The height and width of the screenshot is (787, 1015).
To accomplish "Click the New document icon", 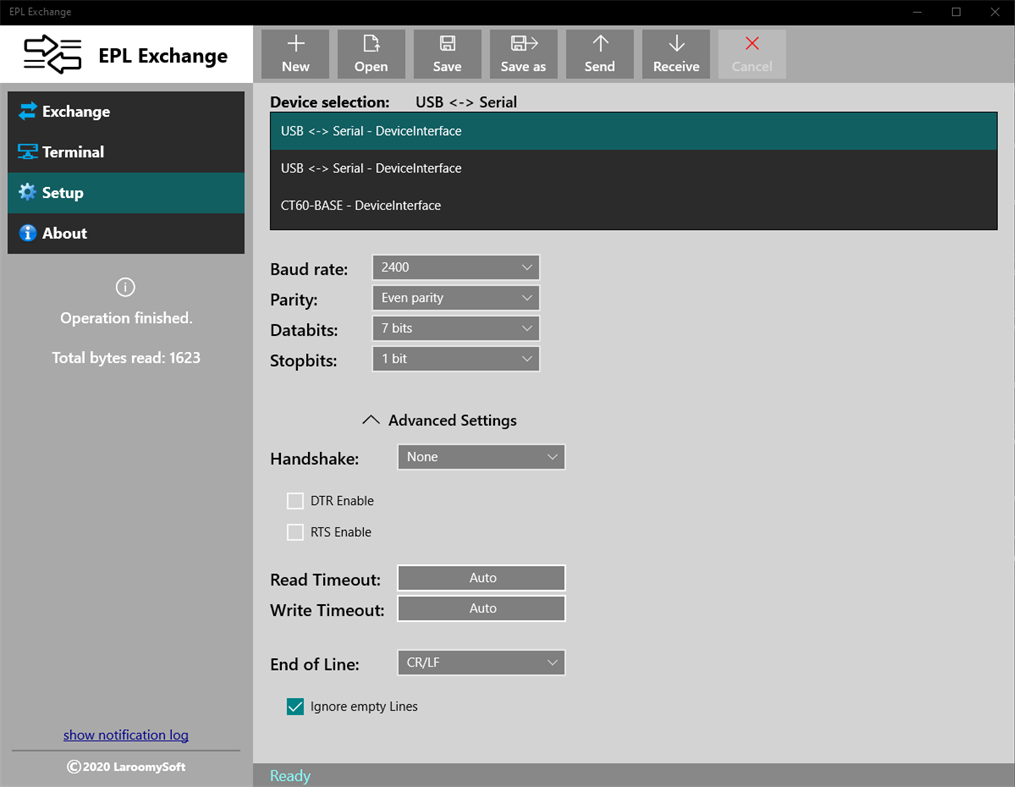I will [x=295, y=53].
